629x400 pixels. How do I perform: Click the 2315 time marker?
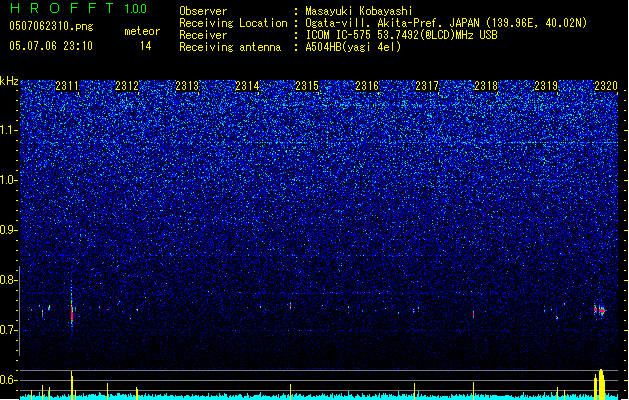pos(307,86)
